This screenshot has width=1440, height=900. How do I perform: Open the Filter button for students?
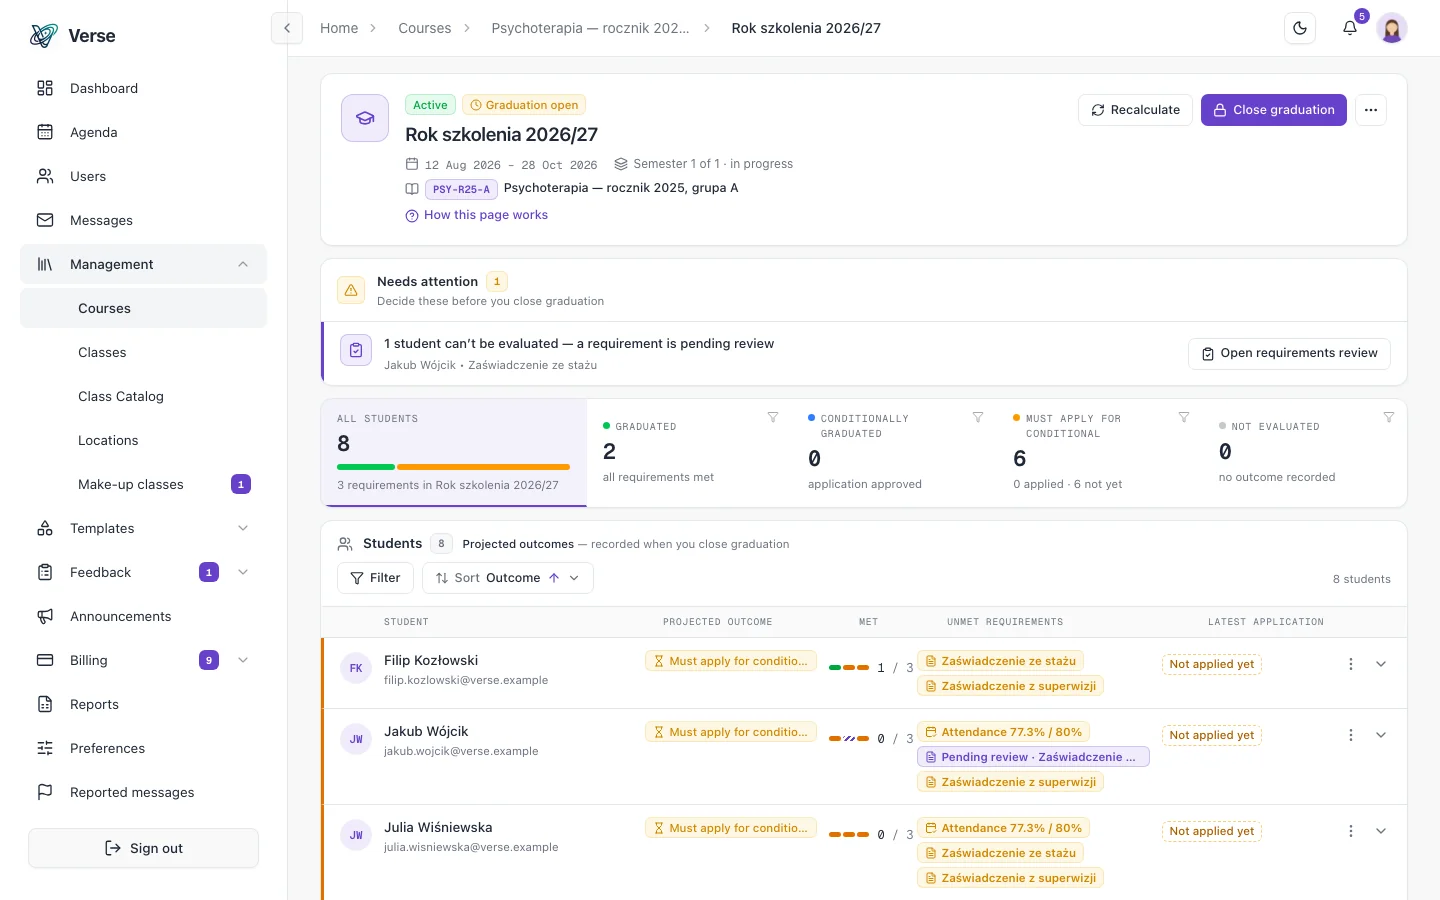tap(375, 578)
